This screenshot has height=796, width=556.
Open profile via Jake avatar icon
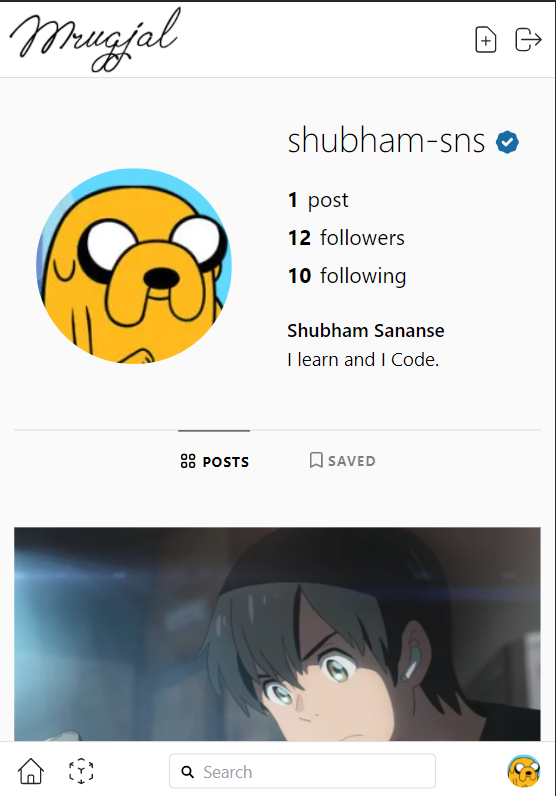[x=524, y=771]
